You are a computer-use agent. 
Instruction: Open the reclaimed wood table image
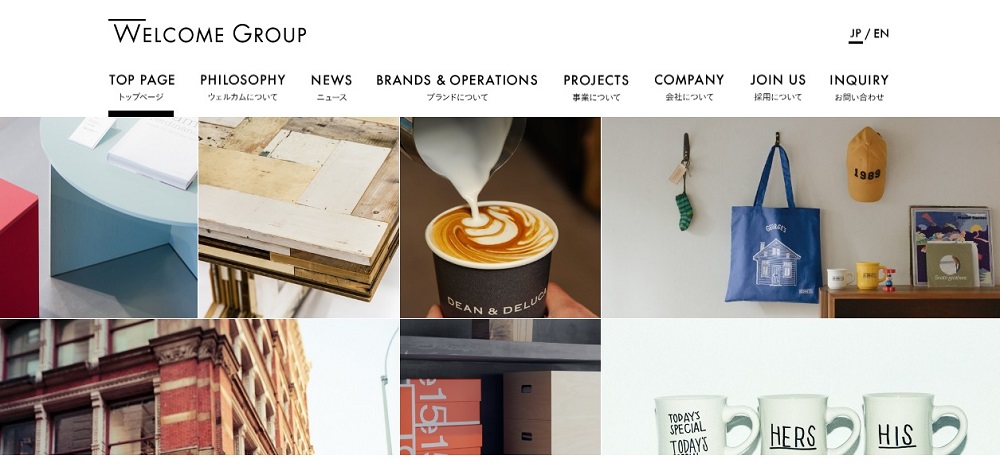tap(299, 217)
